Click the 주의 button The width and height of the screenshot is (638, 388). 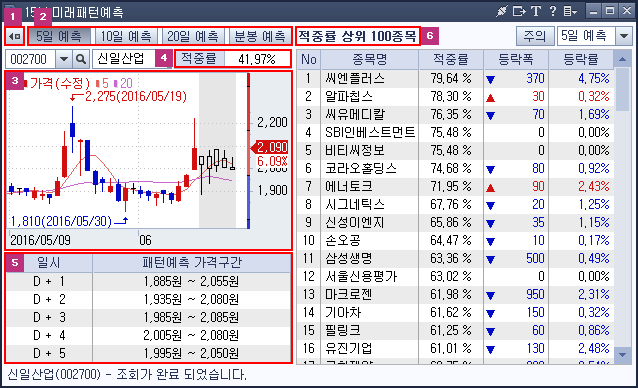point(535,36)
